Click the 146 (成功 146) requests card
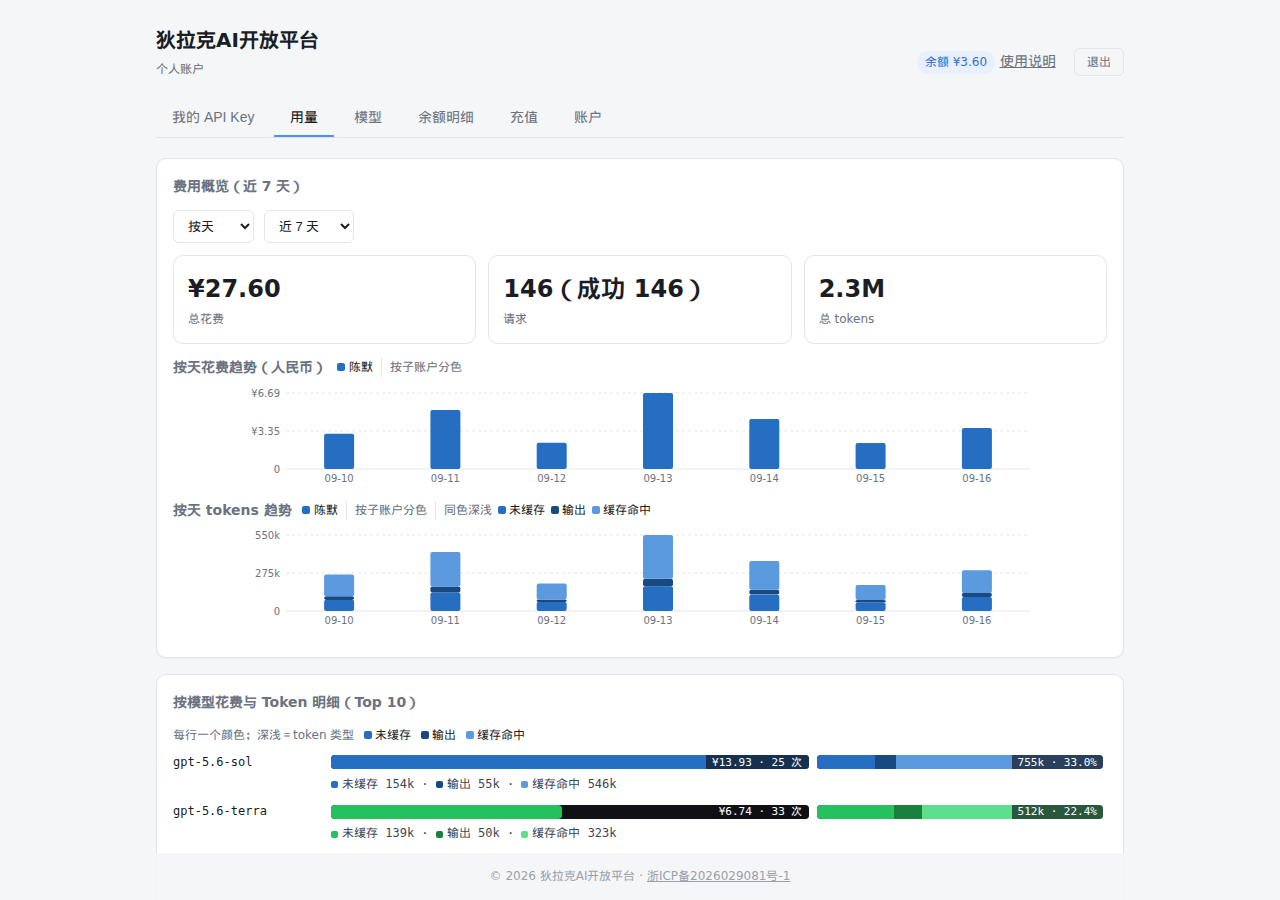The image size is (1280, 900). tap(640, 299)
